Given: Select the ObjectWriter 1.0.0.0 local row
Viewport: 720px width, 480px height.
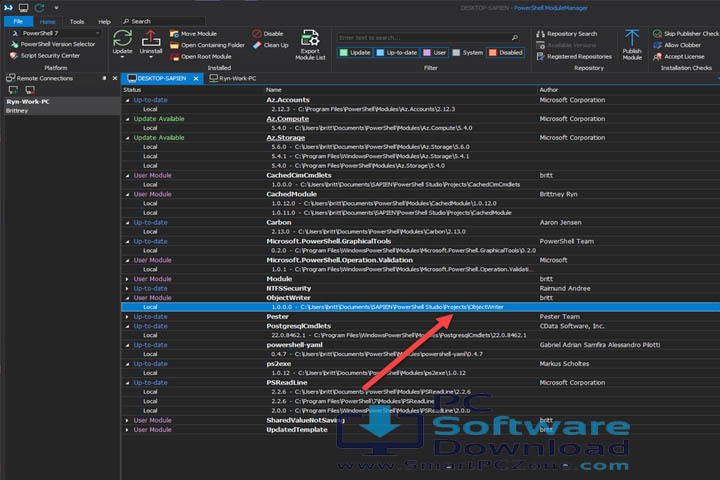Looking at the screenshot, I should coord(420,307).
